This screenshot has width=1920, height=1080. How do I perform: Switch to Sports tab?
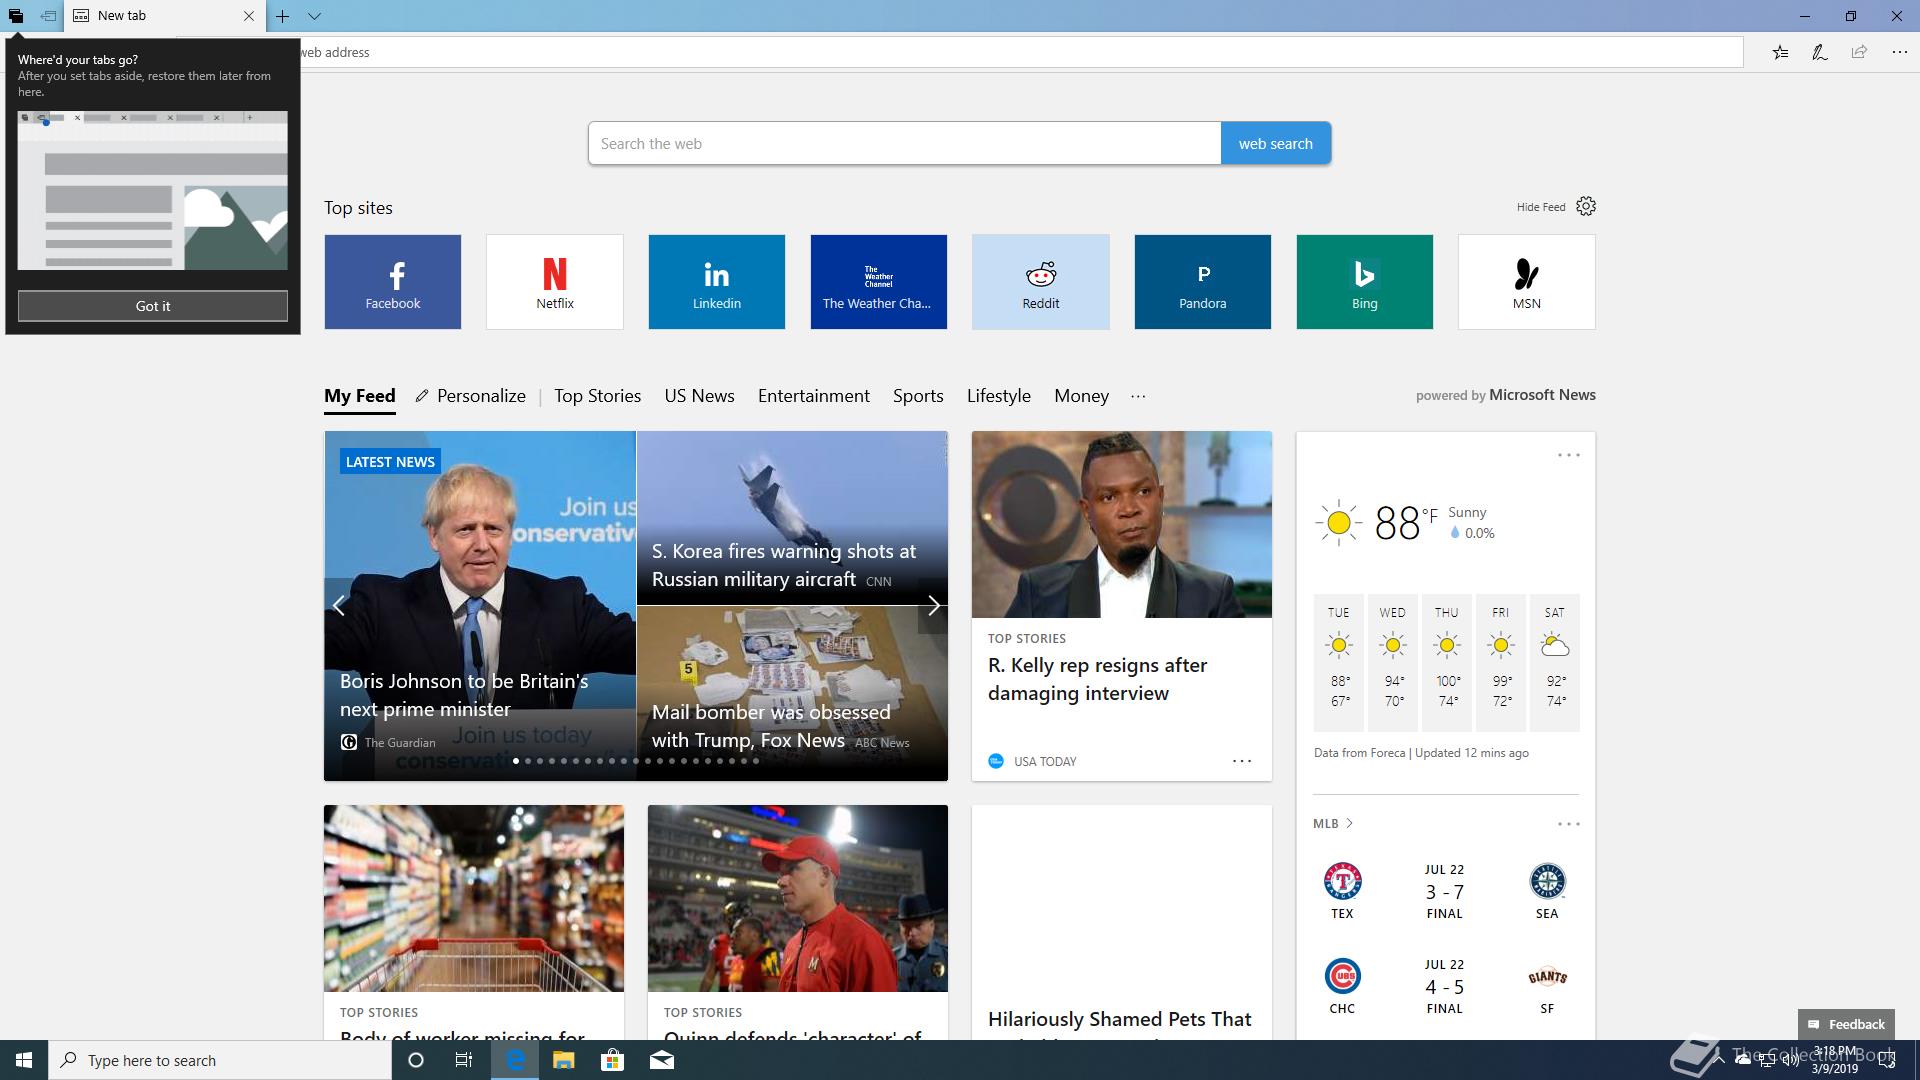[x=918, y=396]
